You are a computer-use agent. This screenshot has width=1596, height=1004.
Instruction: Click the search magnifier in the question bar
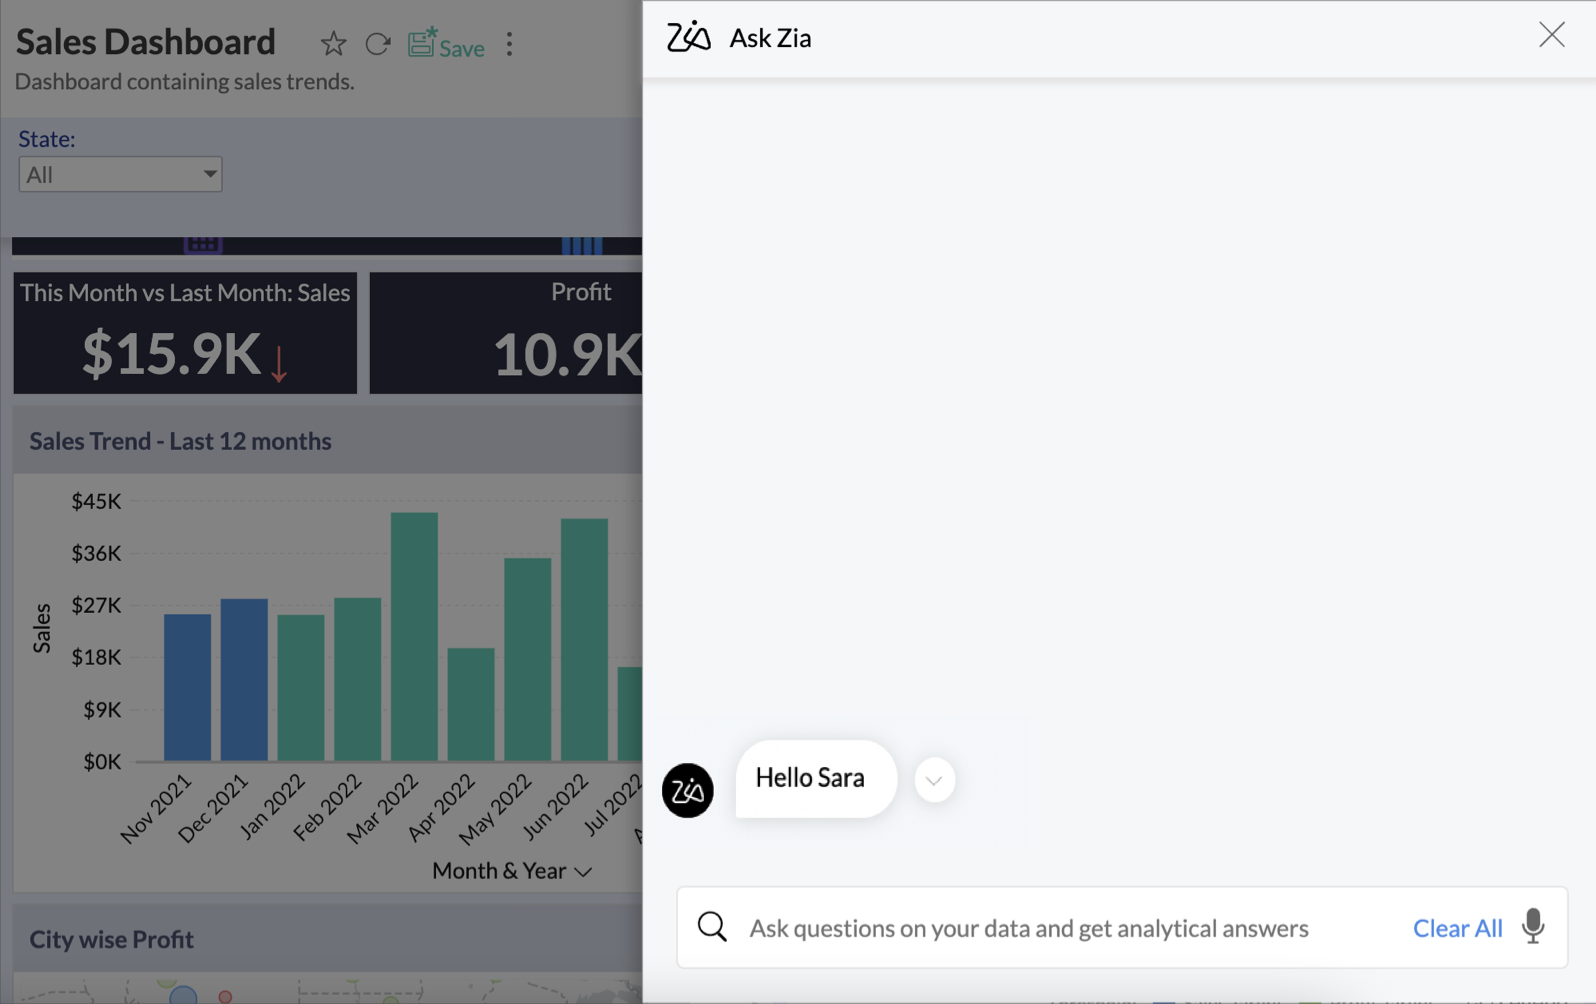pos(712,926)
